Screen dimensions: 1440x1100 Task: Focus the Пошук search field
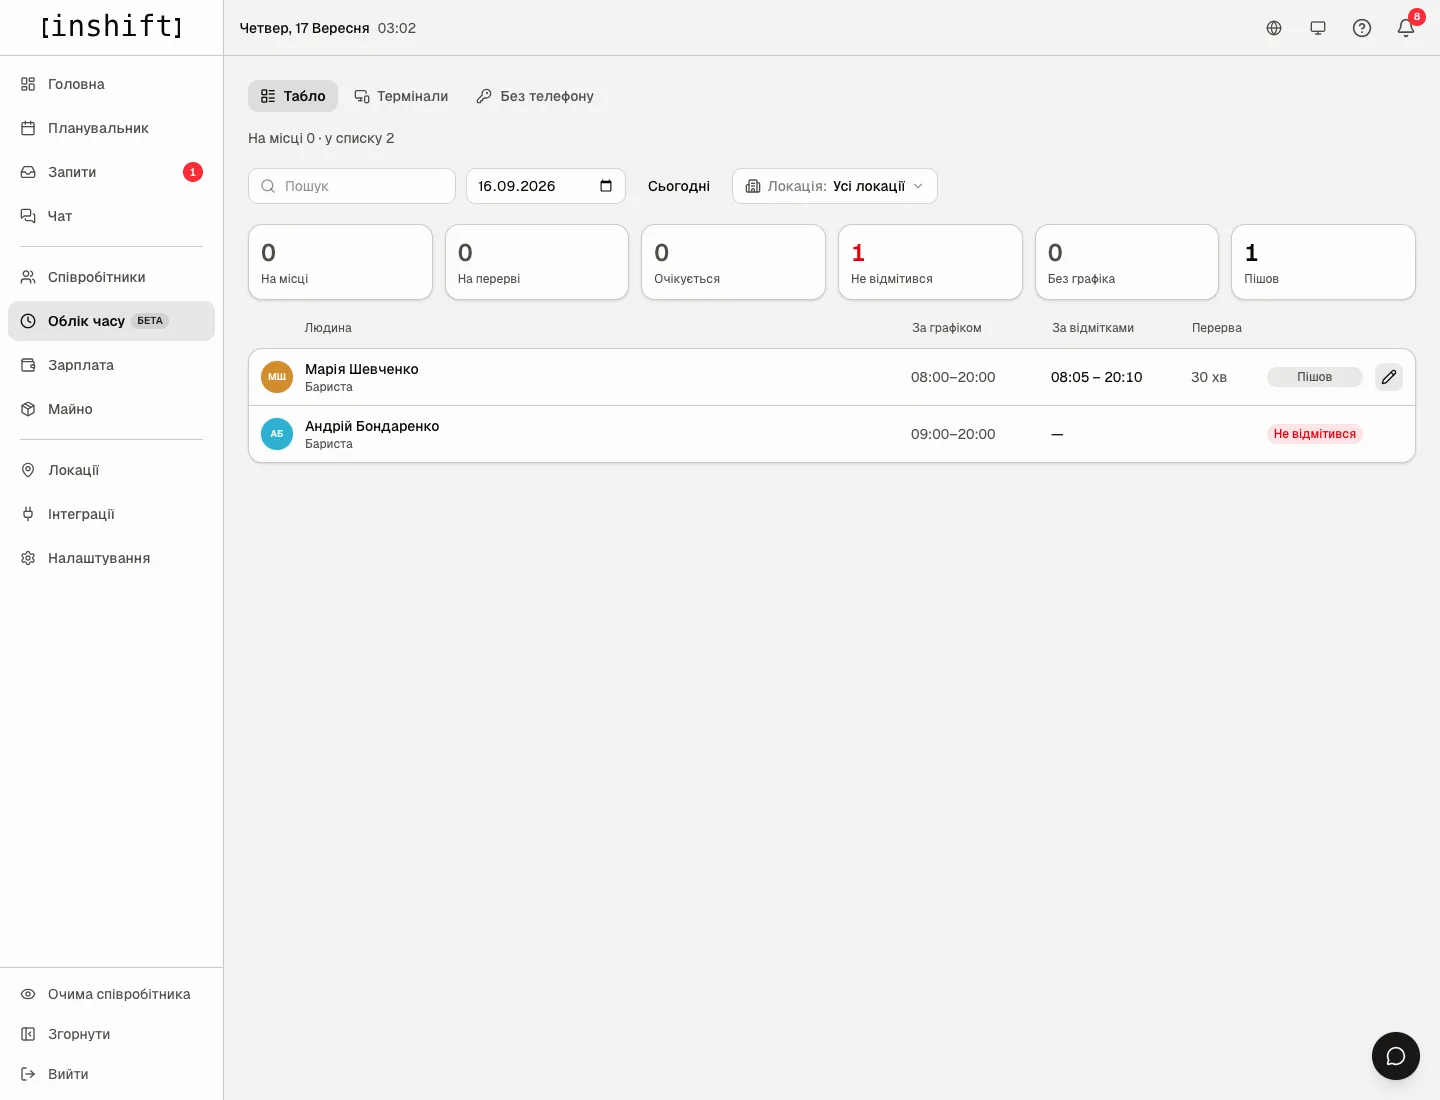(352, 186)
